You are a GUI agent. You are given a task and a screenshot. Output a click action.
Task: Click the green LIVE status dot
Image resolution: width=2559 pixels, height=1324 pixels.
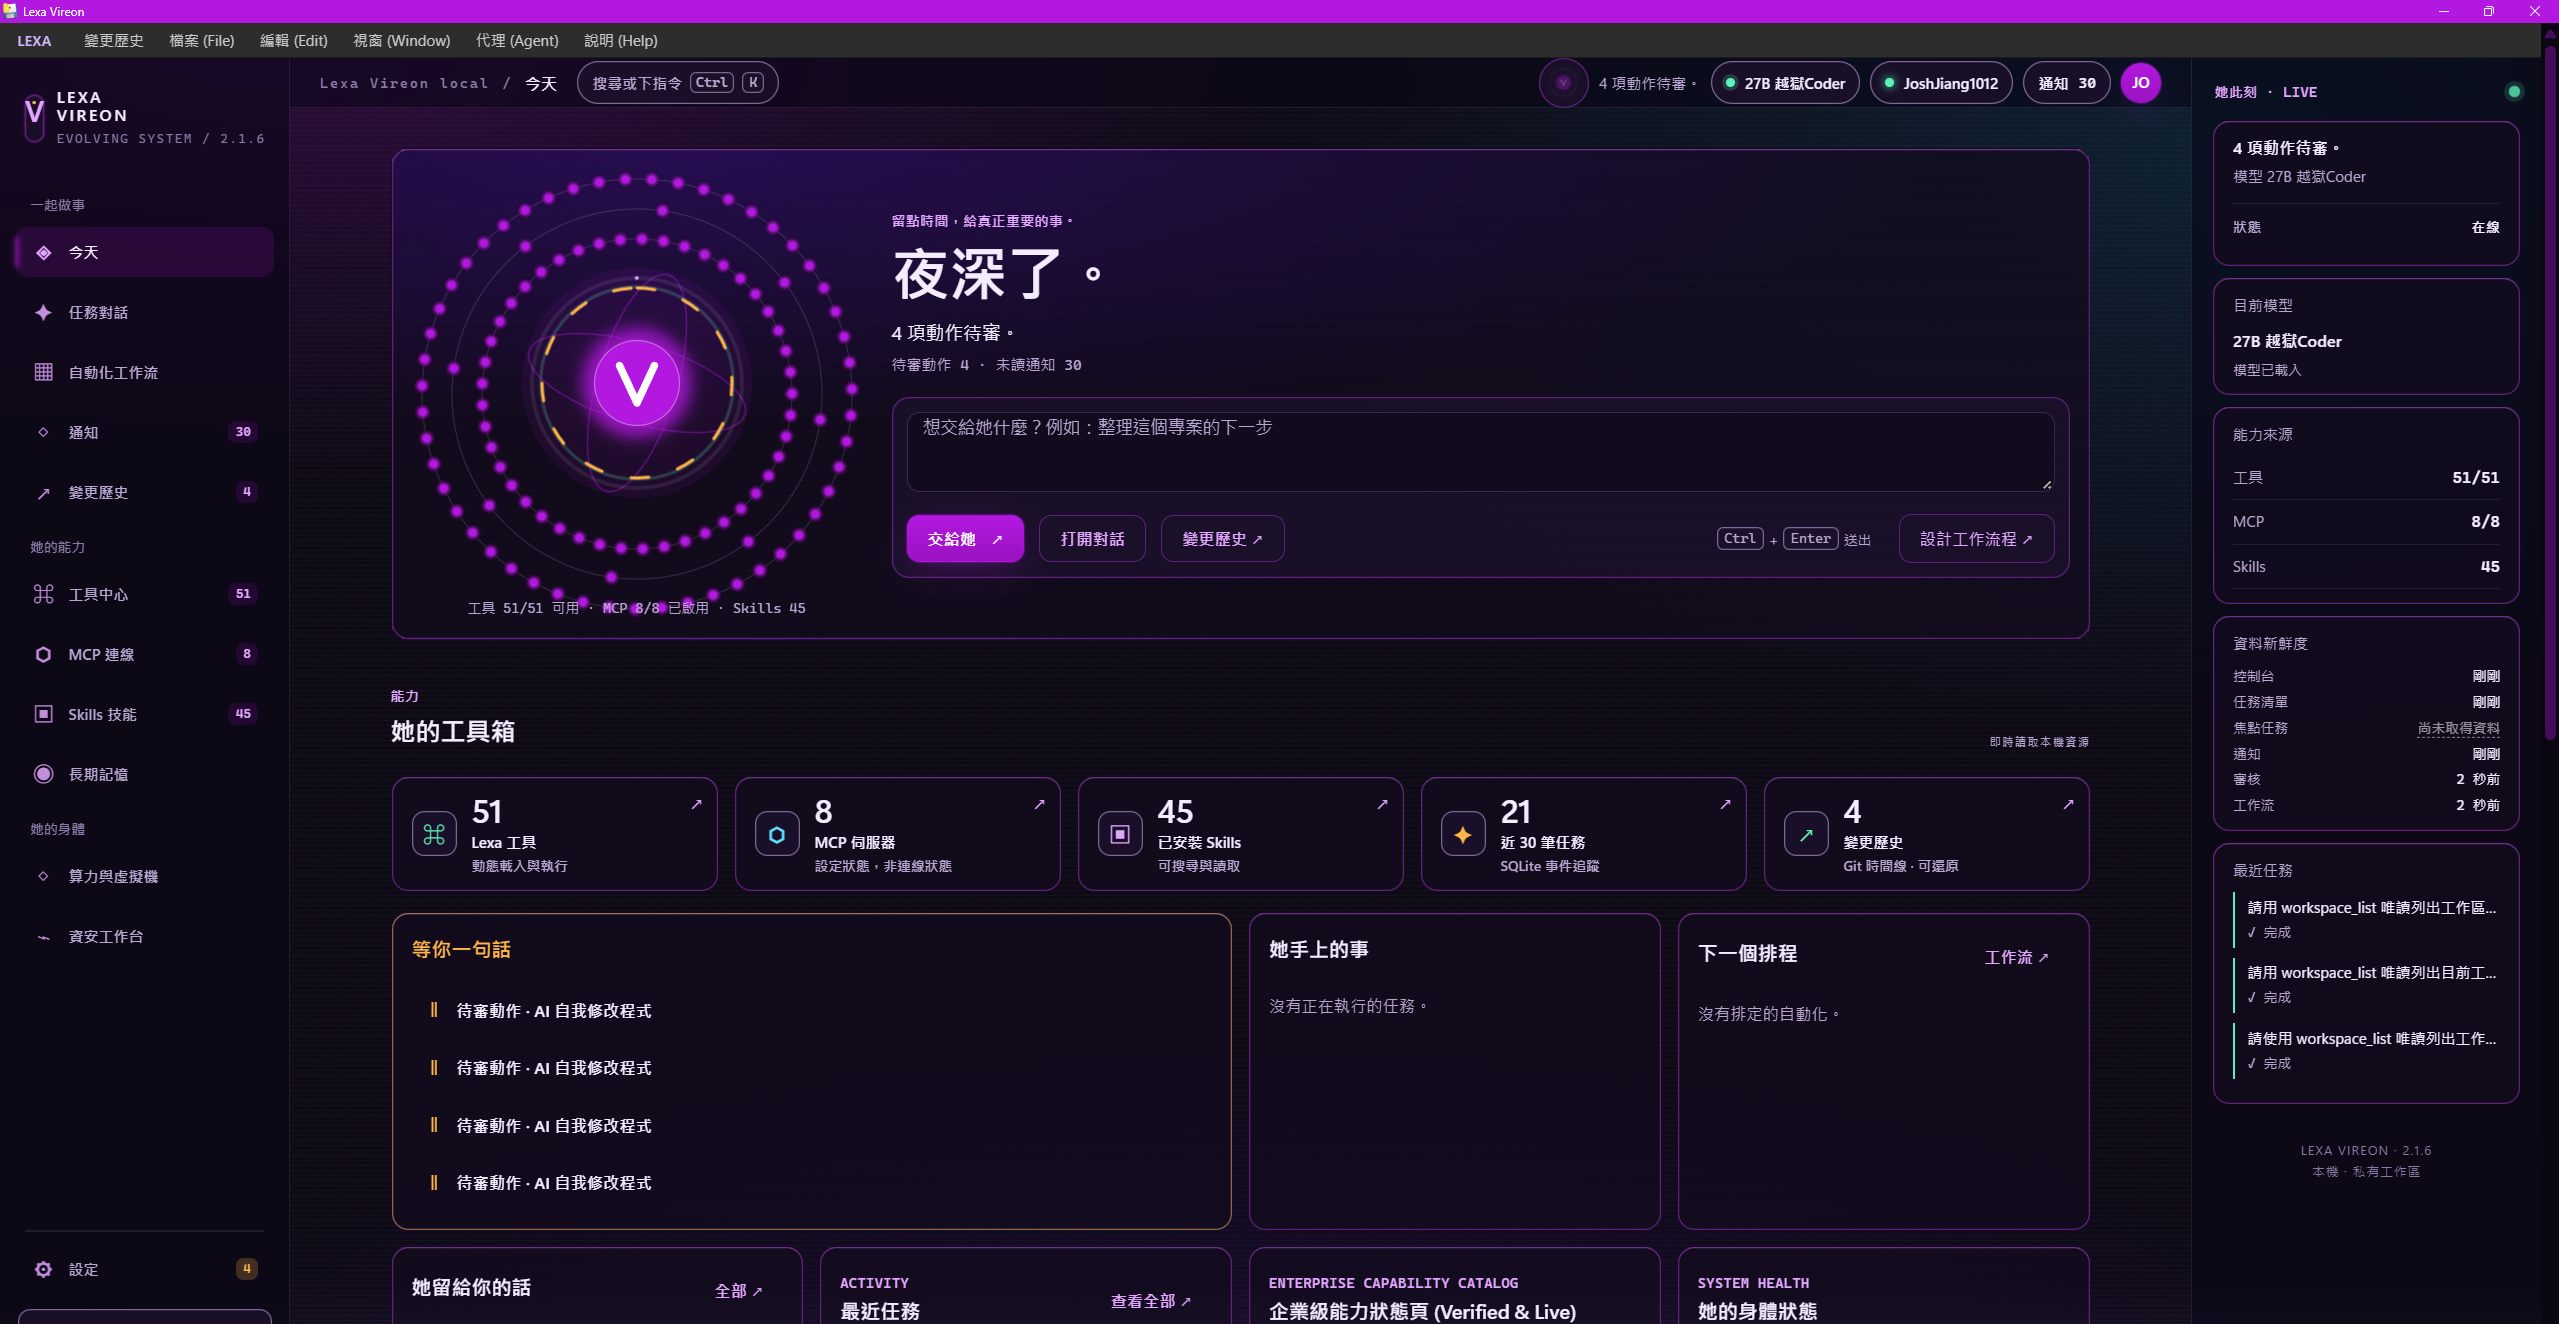[2514, 92]
